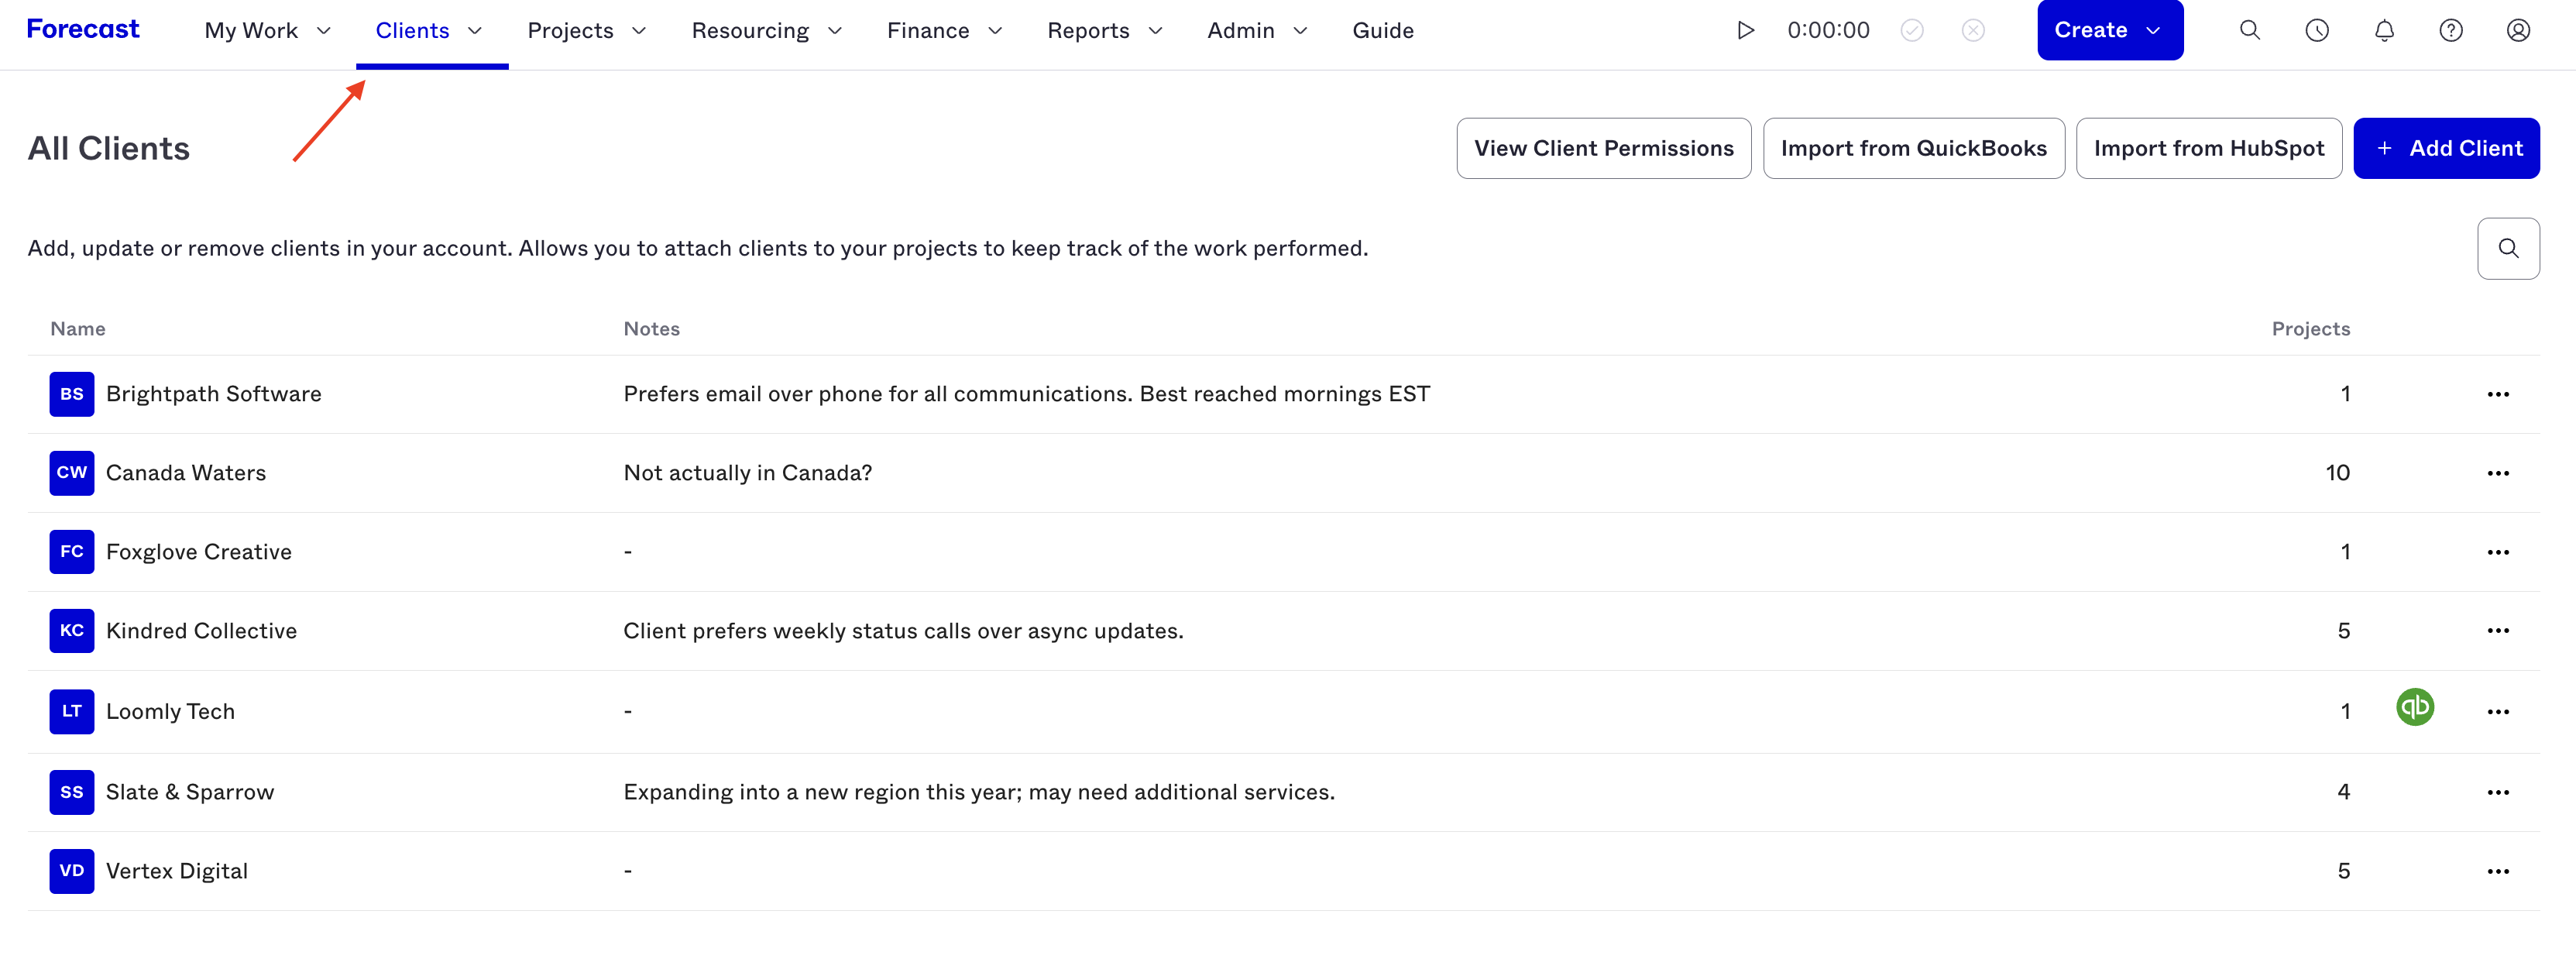Click Brightpath note about email preference
This screenshot has height=959, width=2576.
pyautogui.click(x=1027, y=394)
